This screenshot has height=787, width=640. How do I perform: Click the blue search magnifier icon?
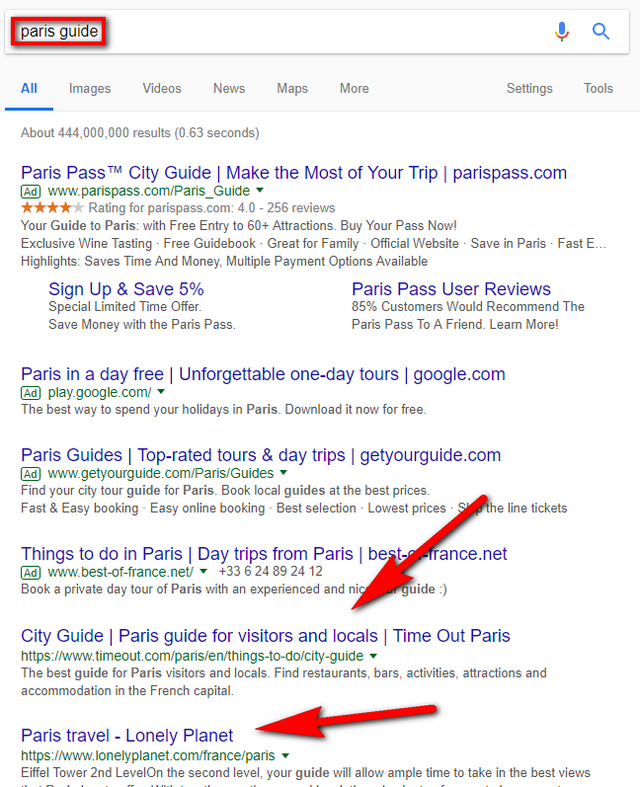coord(601,32)
